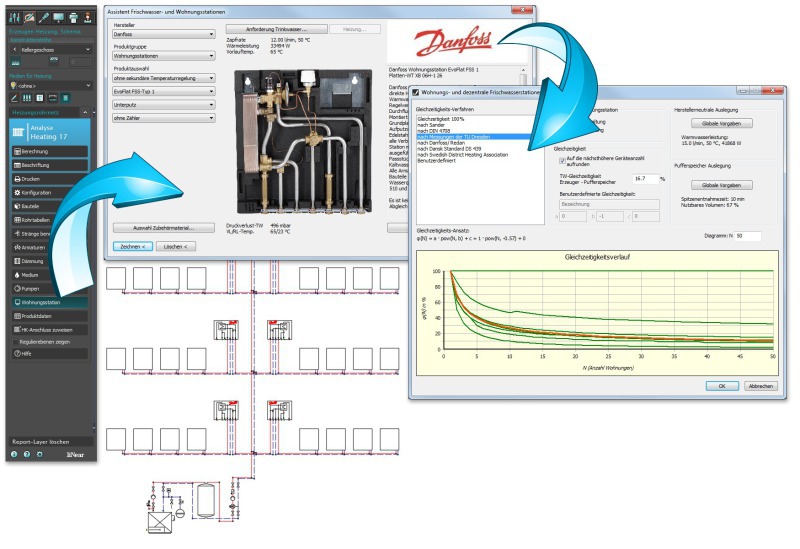Click the info icon at the panel bottom
Image resolution: width=800 pixels, height=549 pixels.
[x=14, y=454]
